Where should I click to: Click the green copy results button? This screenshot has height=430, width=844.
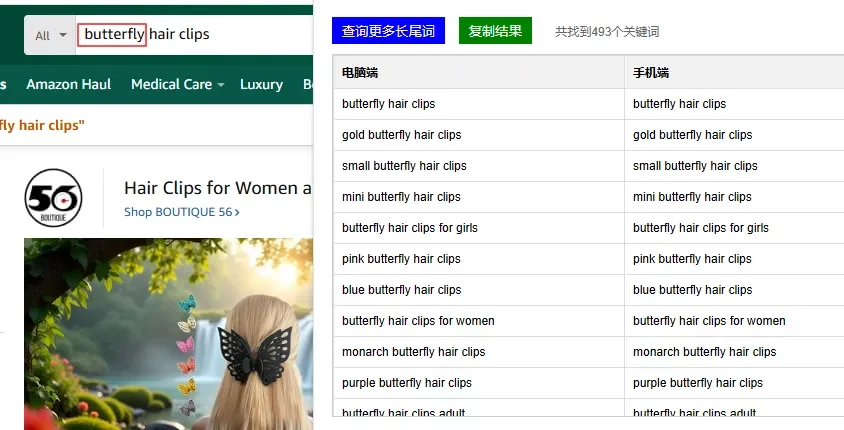pyautogui.click(x=495, y=31)
